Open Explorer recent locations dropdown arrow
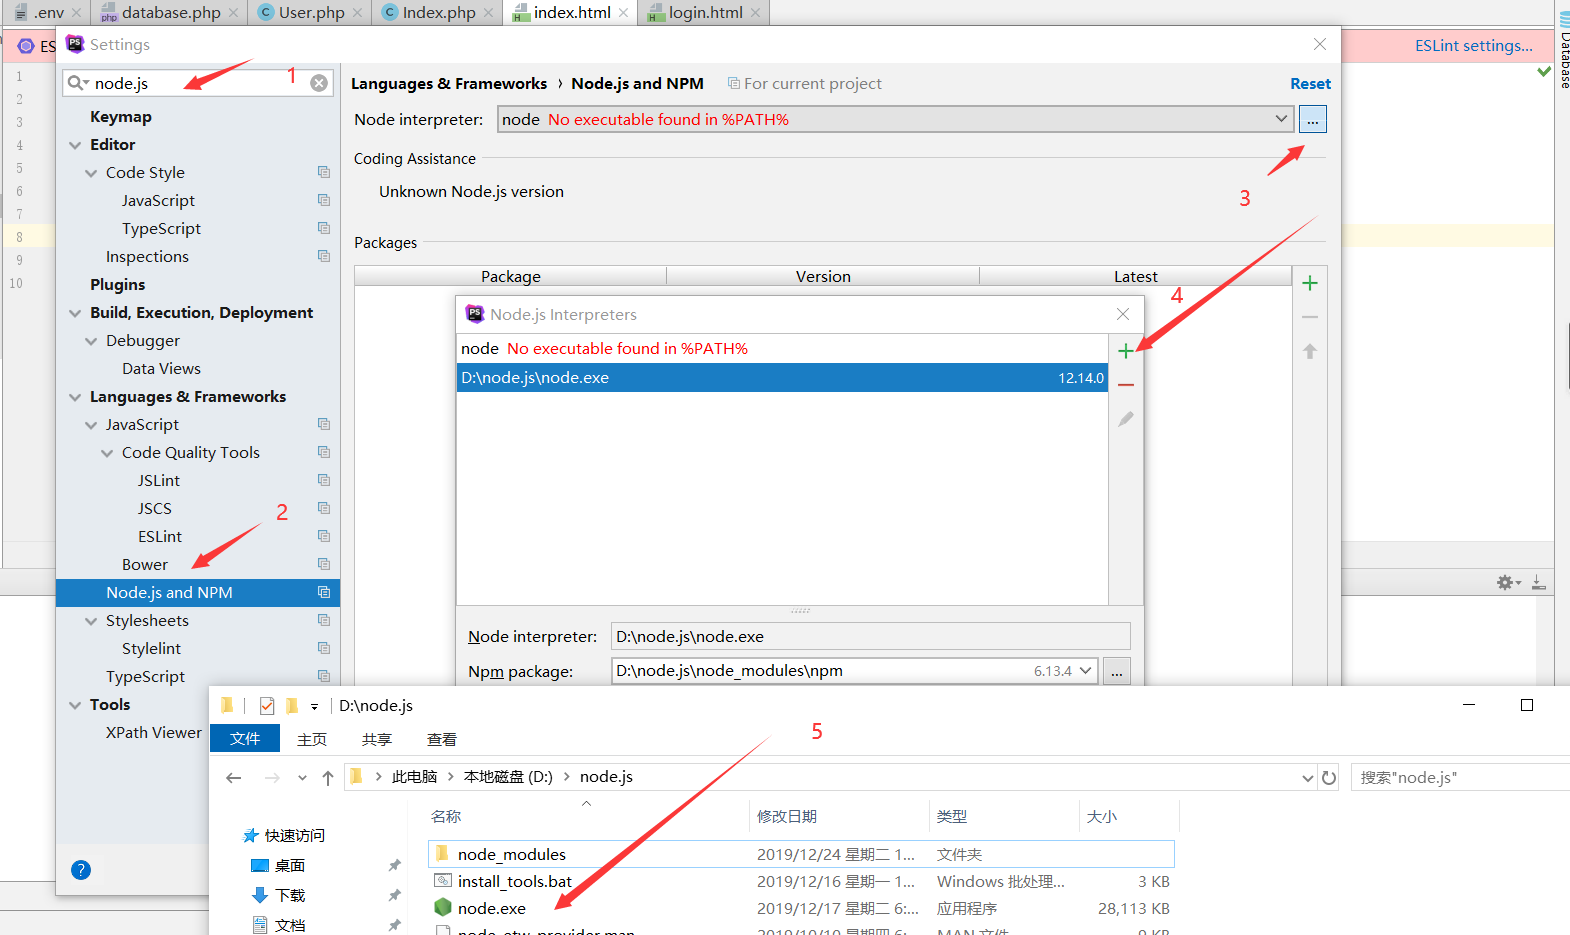The image size is (1570, 935). click(x=302, y=777)
